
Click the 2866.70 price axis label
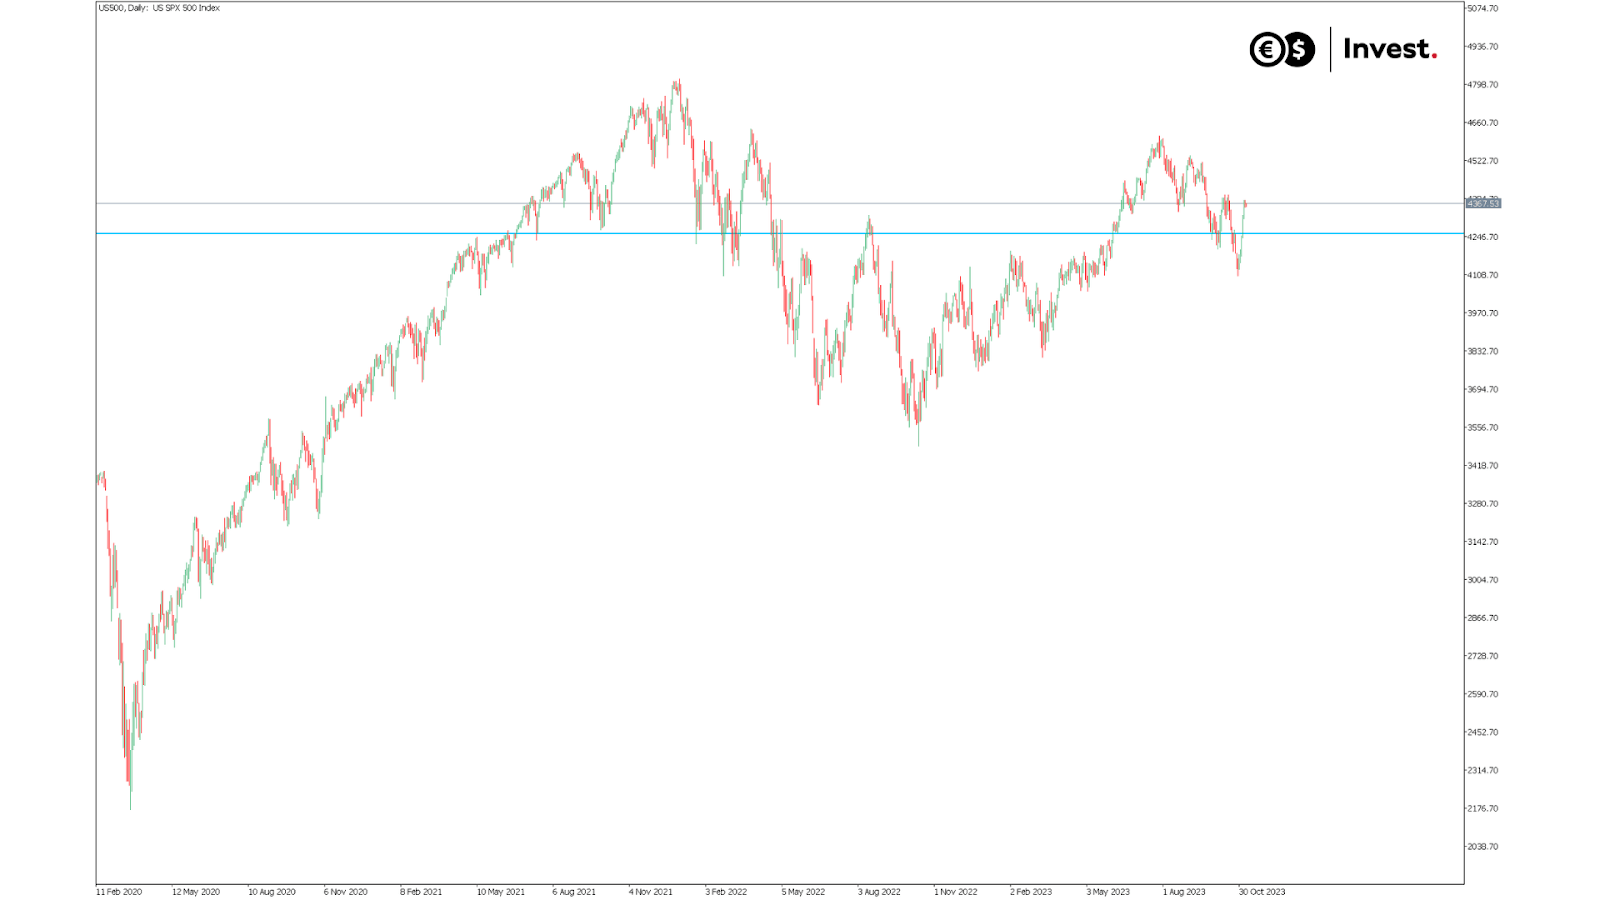click(1482, 617)
